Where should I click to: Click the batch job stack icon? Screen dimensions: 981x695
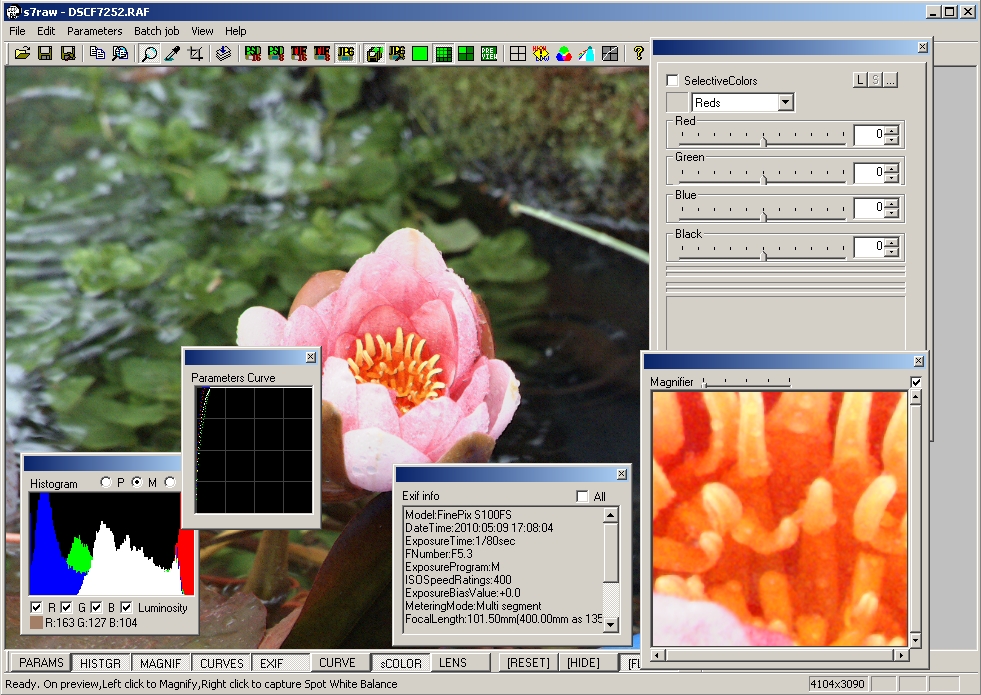(x=223, y=54)
